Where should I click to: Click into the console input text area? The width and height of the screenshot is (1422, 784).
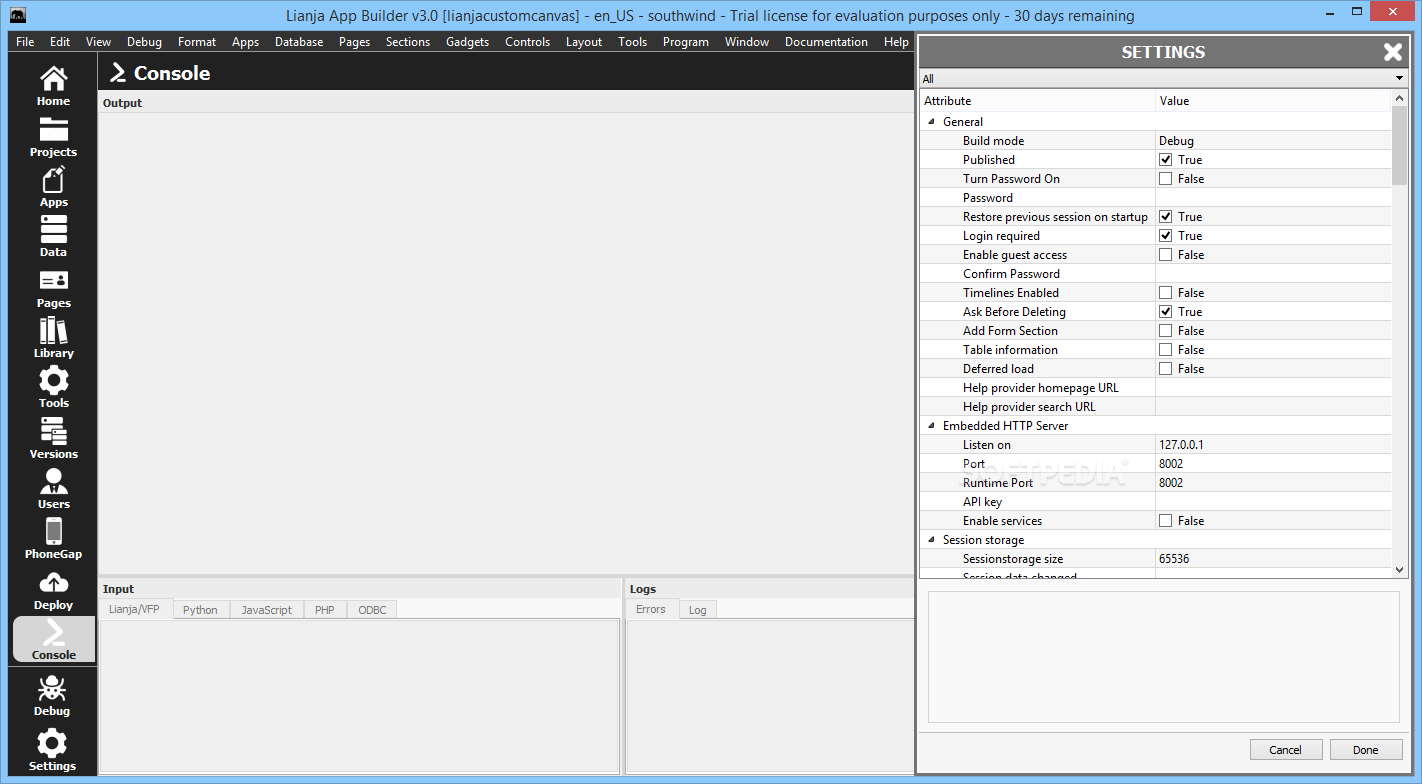point(359,696)
